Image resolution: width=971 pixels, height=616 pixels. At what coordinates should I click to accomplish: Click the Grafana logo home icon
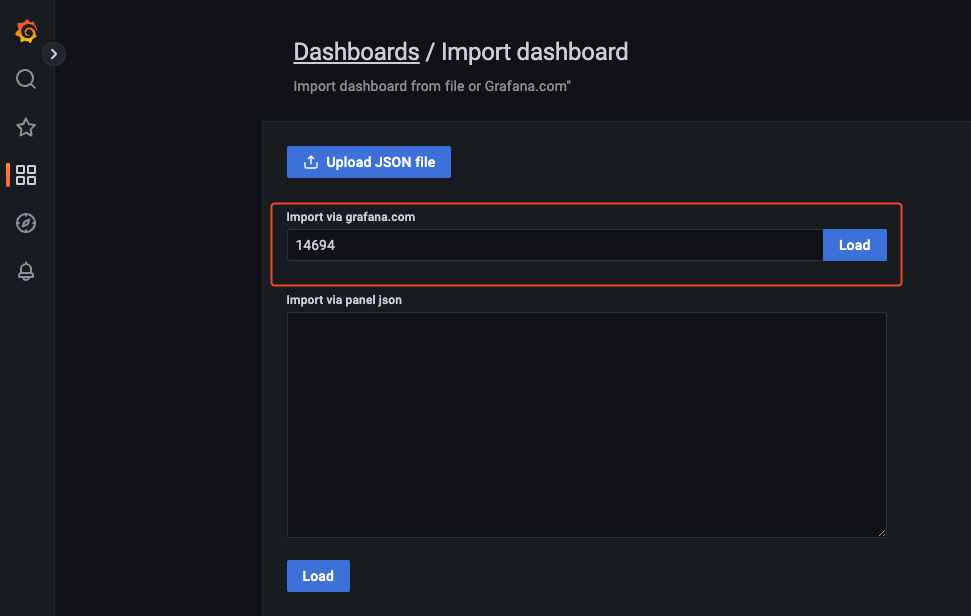click(26, 31)
